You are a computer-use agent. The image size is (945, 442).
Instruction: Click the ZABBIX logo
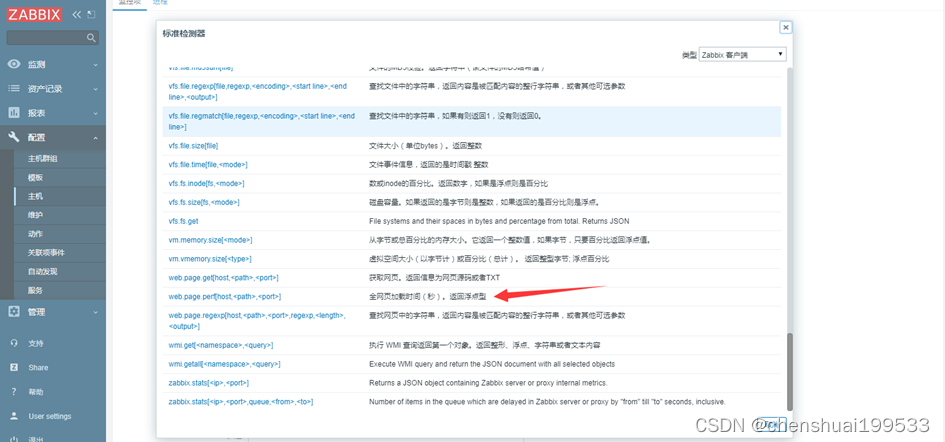coord(34,15)
